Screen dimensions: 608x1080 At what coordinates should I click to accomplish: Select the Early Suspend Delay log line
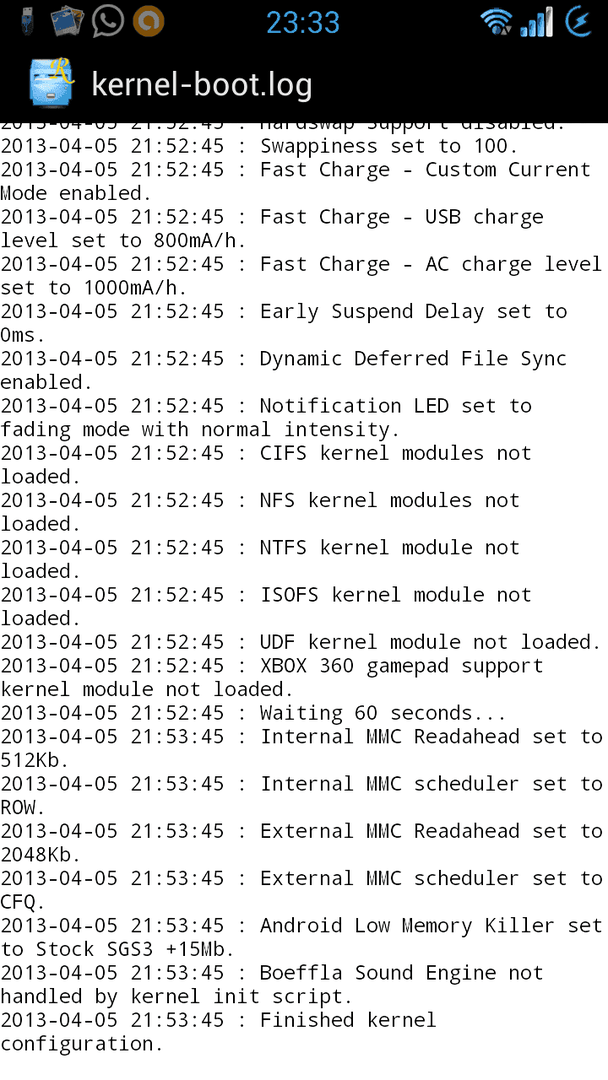(284, 323)
